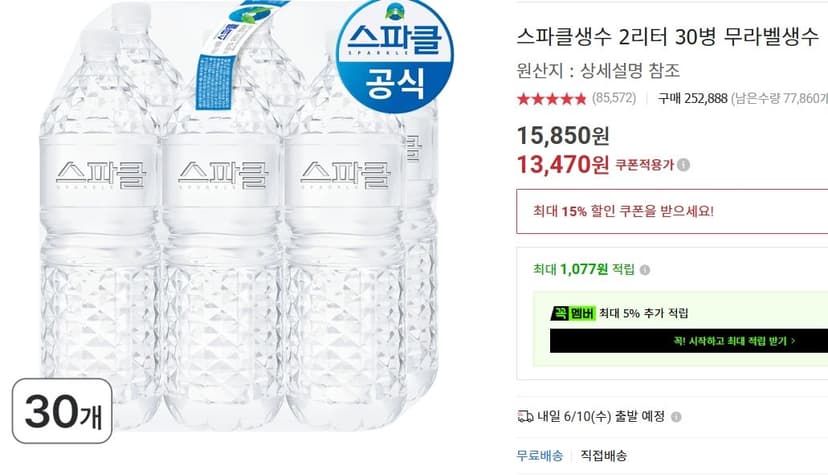The image size is (828, 475).
Task: Click the info icon beside 쿠폰적용가
Action: [x=683, y=165]
